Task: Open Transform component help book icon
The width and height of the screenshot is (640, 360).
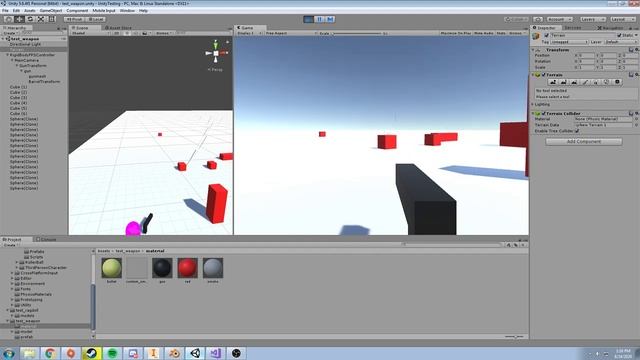Action: point(631,50)
